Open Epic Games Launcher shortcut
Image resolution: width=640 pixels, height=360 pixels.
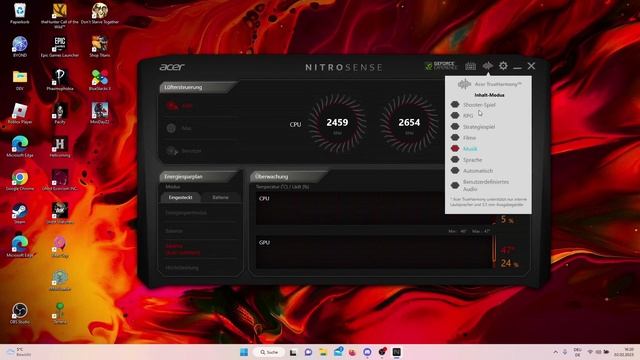60,47
